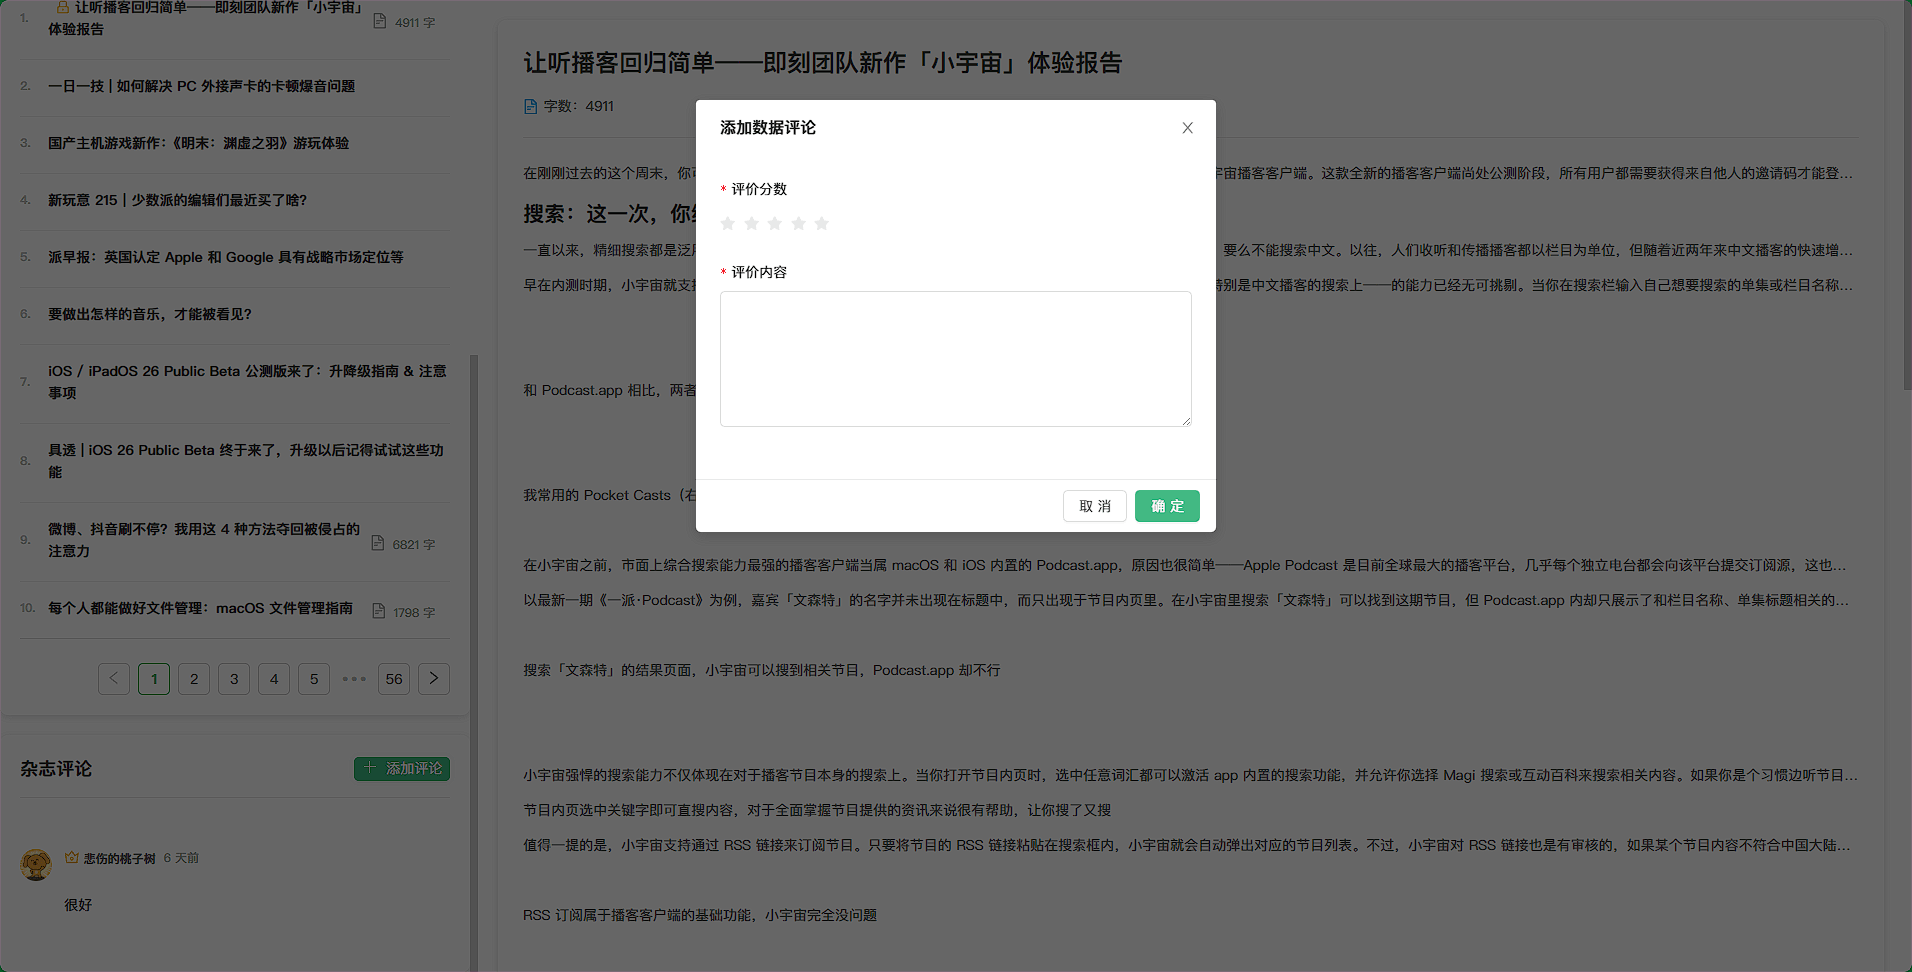Give a five-star rating
Screen dimensions: 1912x972
click(x=822, y=223)
